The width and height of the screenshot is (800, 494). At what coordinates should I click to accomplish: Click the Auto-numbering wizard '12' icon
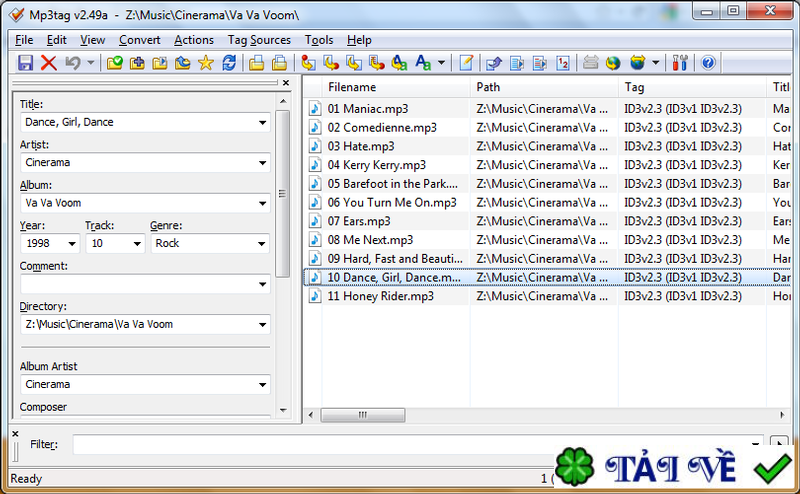pos(563,63)
